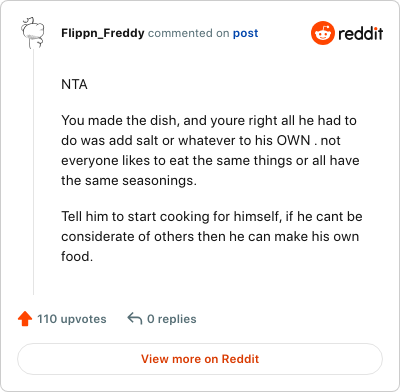This screenshot has width=400, height=392.
Task: Click the Flippn_Freddy avatar icon
Action: coord(33,33)
